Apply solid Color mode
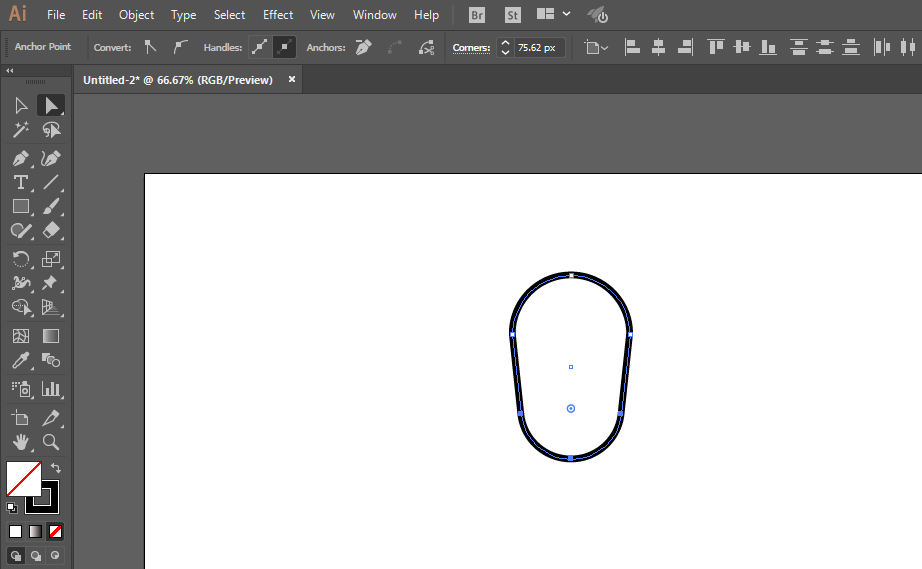The width and height of the screenshot is (922, 569). 15,531
